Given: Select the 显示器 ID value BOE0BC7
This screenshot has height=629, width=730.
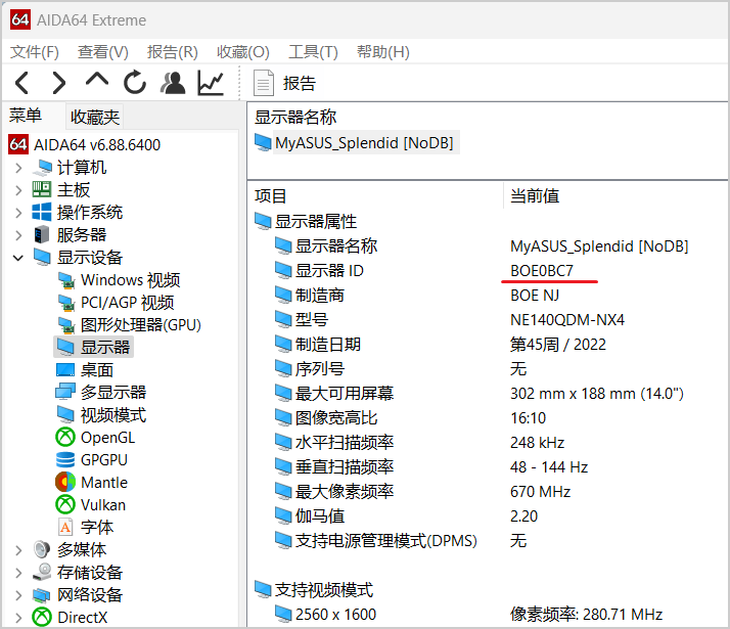Looking at the screenshot, I should [542, 271].
